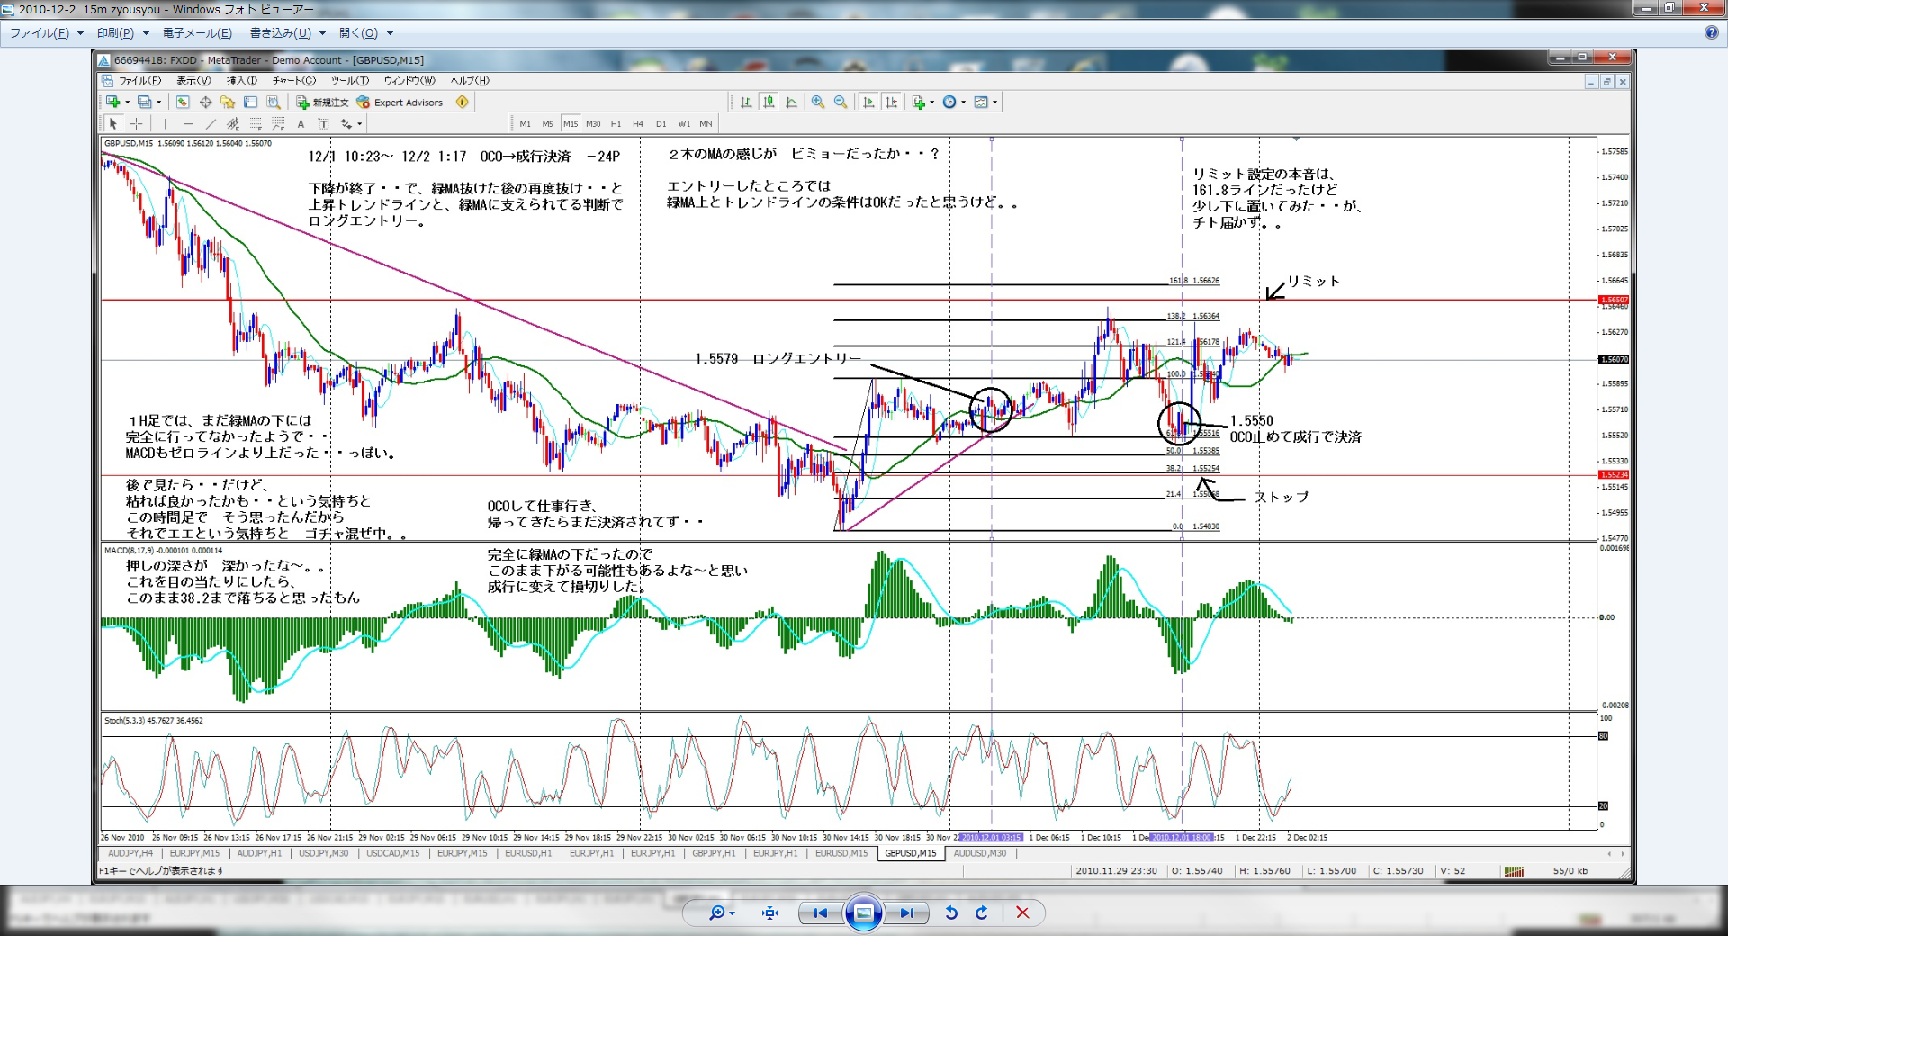1920x1040 pixels.
Task: Open the ファイル(F) menu in Photo Viewer
Action: tap(46, 33)
